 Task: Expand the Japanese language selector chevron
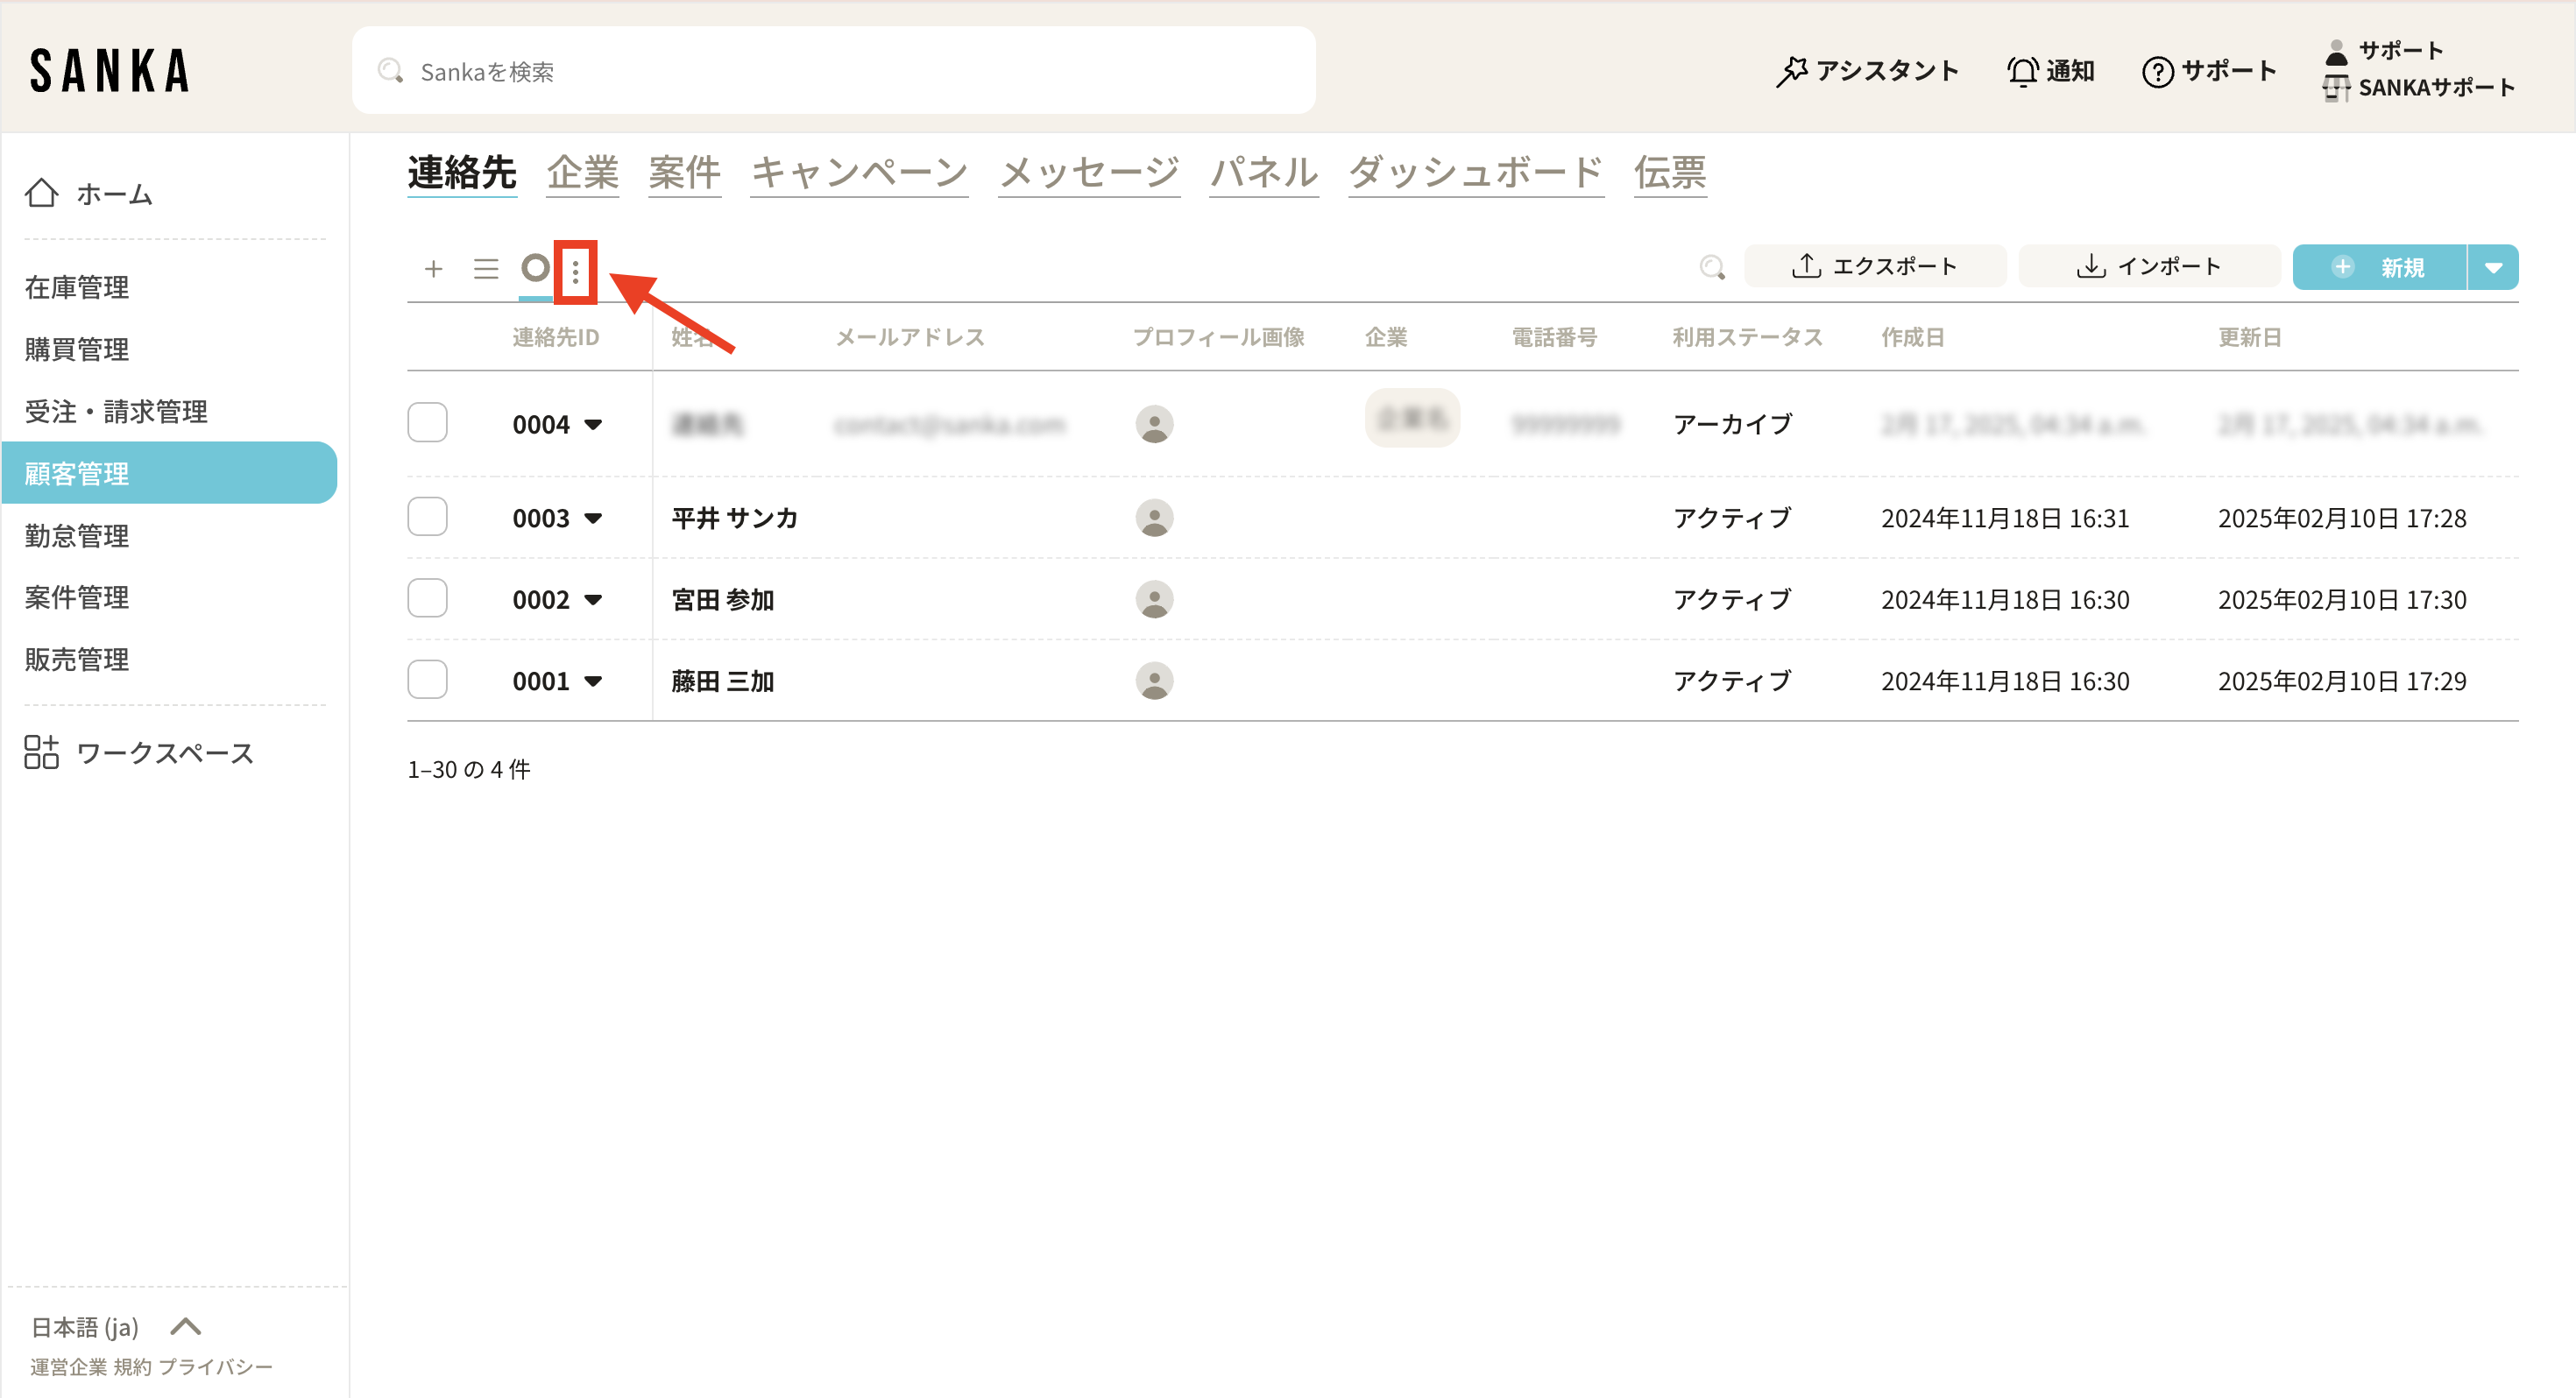tap(186, 1327)
